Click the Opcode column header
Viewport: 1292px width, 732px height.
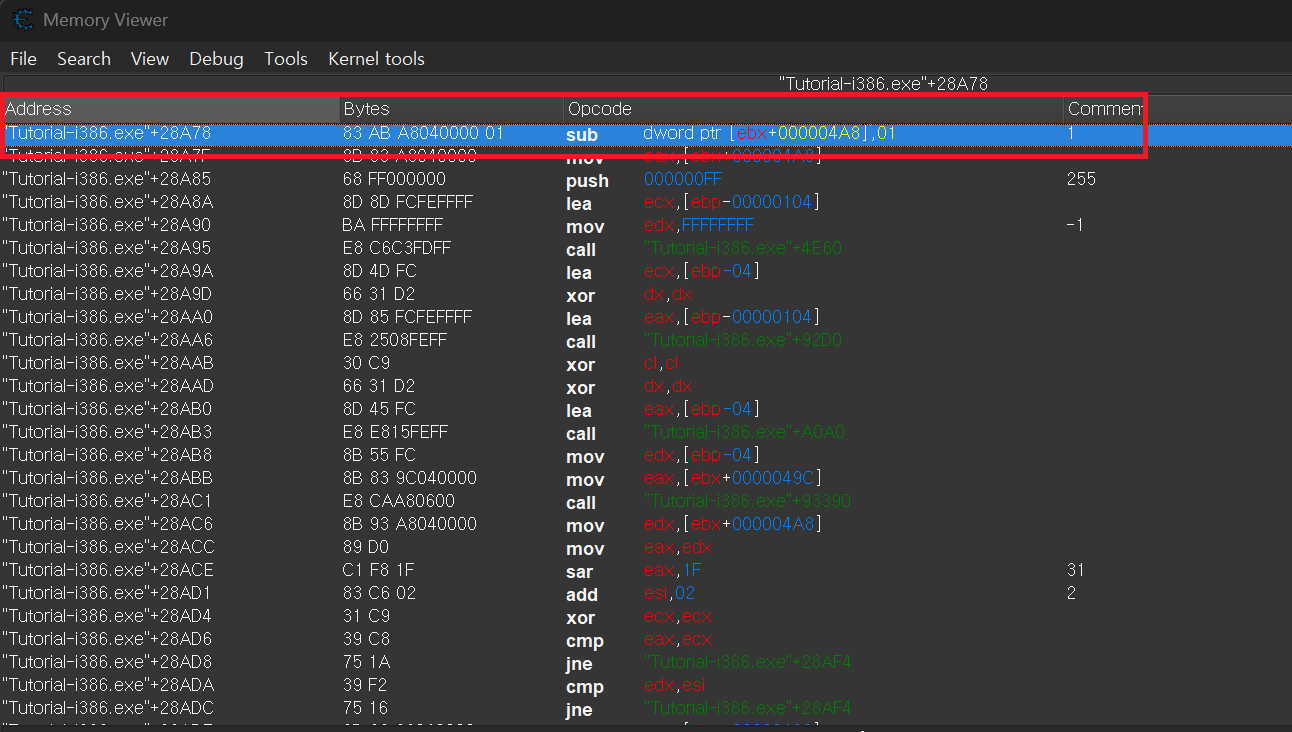coord(812,109)
